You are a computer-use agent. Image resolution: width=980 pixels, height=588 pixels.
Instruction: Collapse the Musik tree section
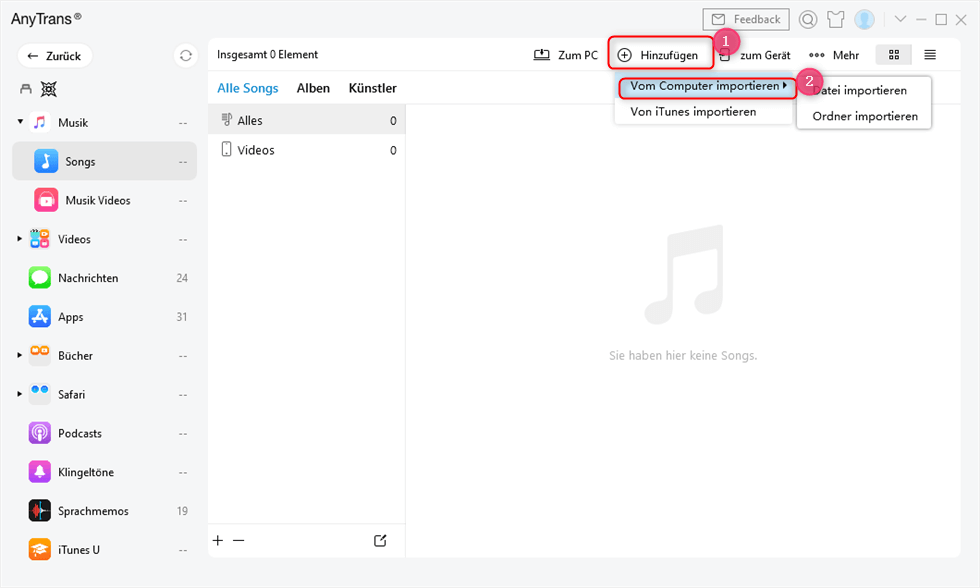tap(20, 122)
